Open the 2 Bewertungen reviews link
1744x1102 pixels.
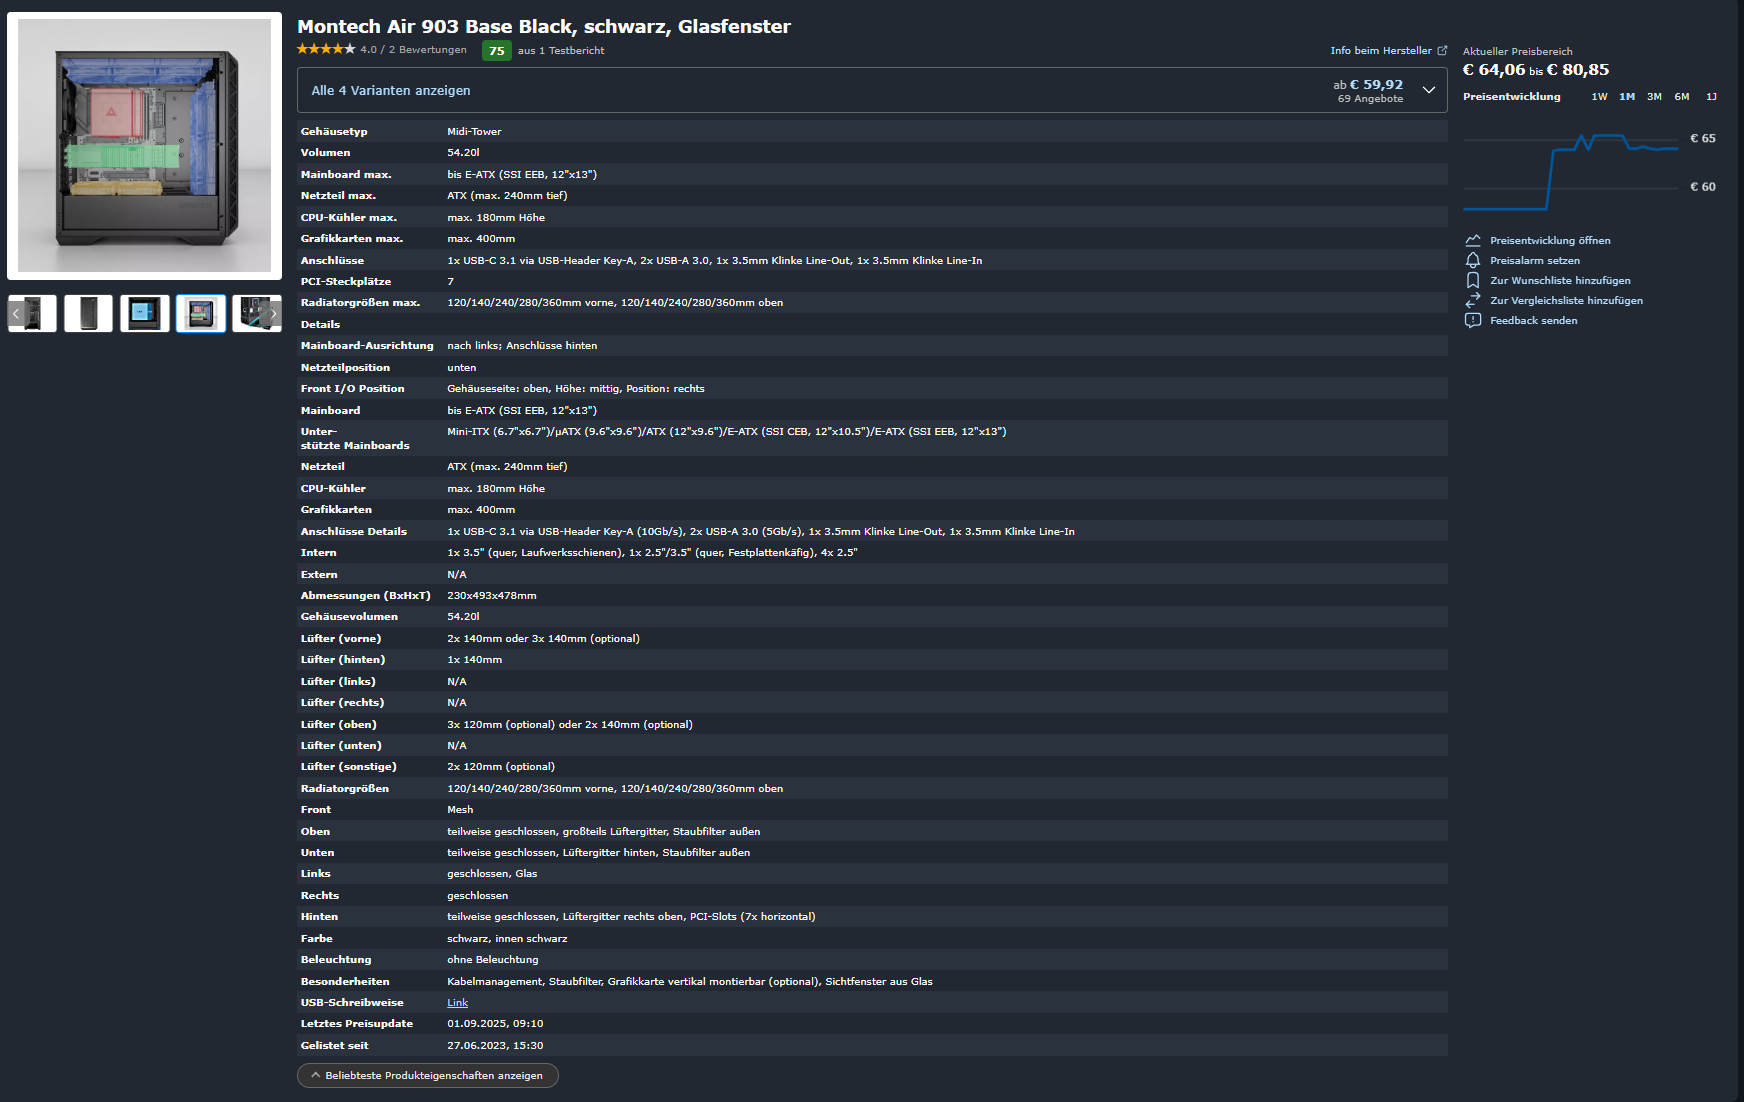[428, 50]
